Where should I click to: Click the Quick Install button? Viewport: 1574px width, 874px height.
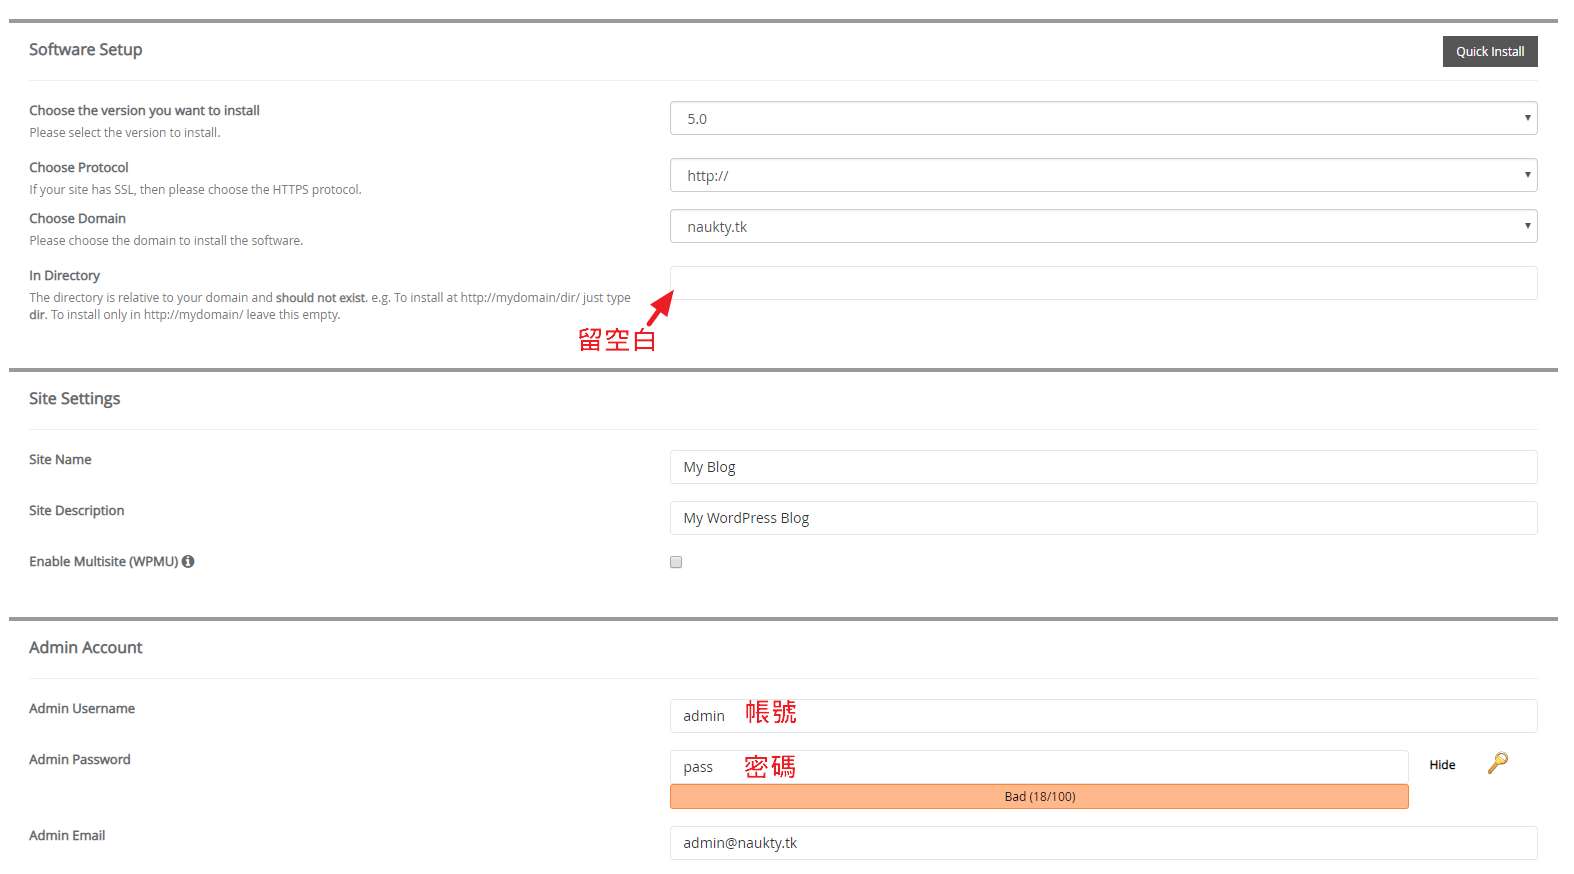tap(1489, 52)
